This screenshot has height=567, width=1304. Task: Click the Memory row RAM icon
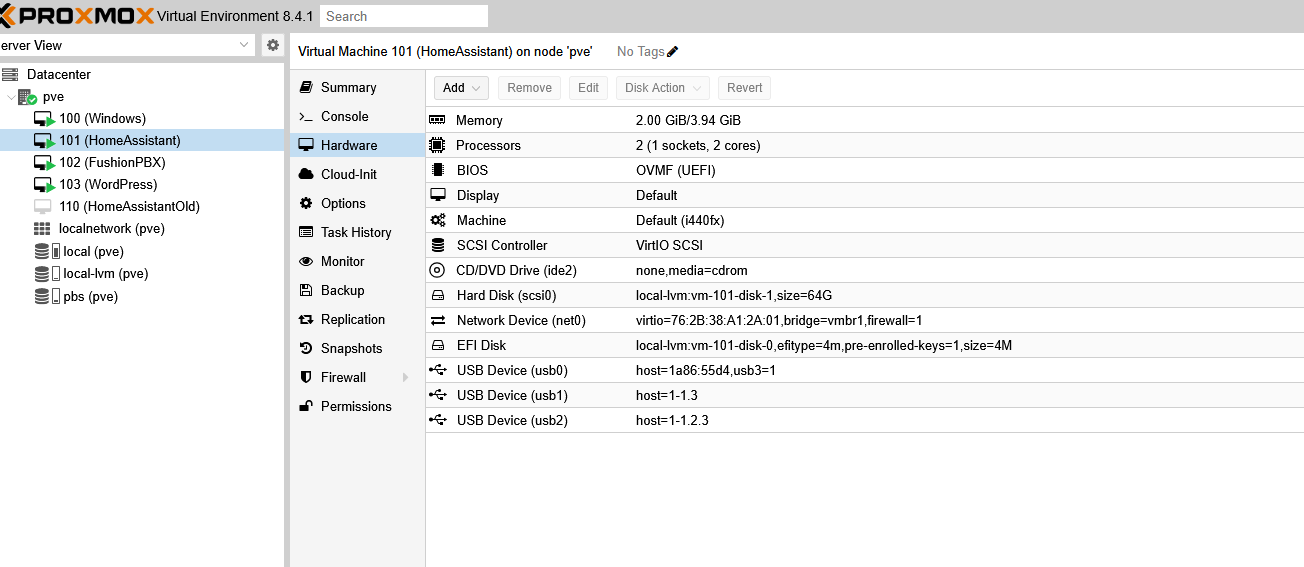click(x=437, y=120)
